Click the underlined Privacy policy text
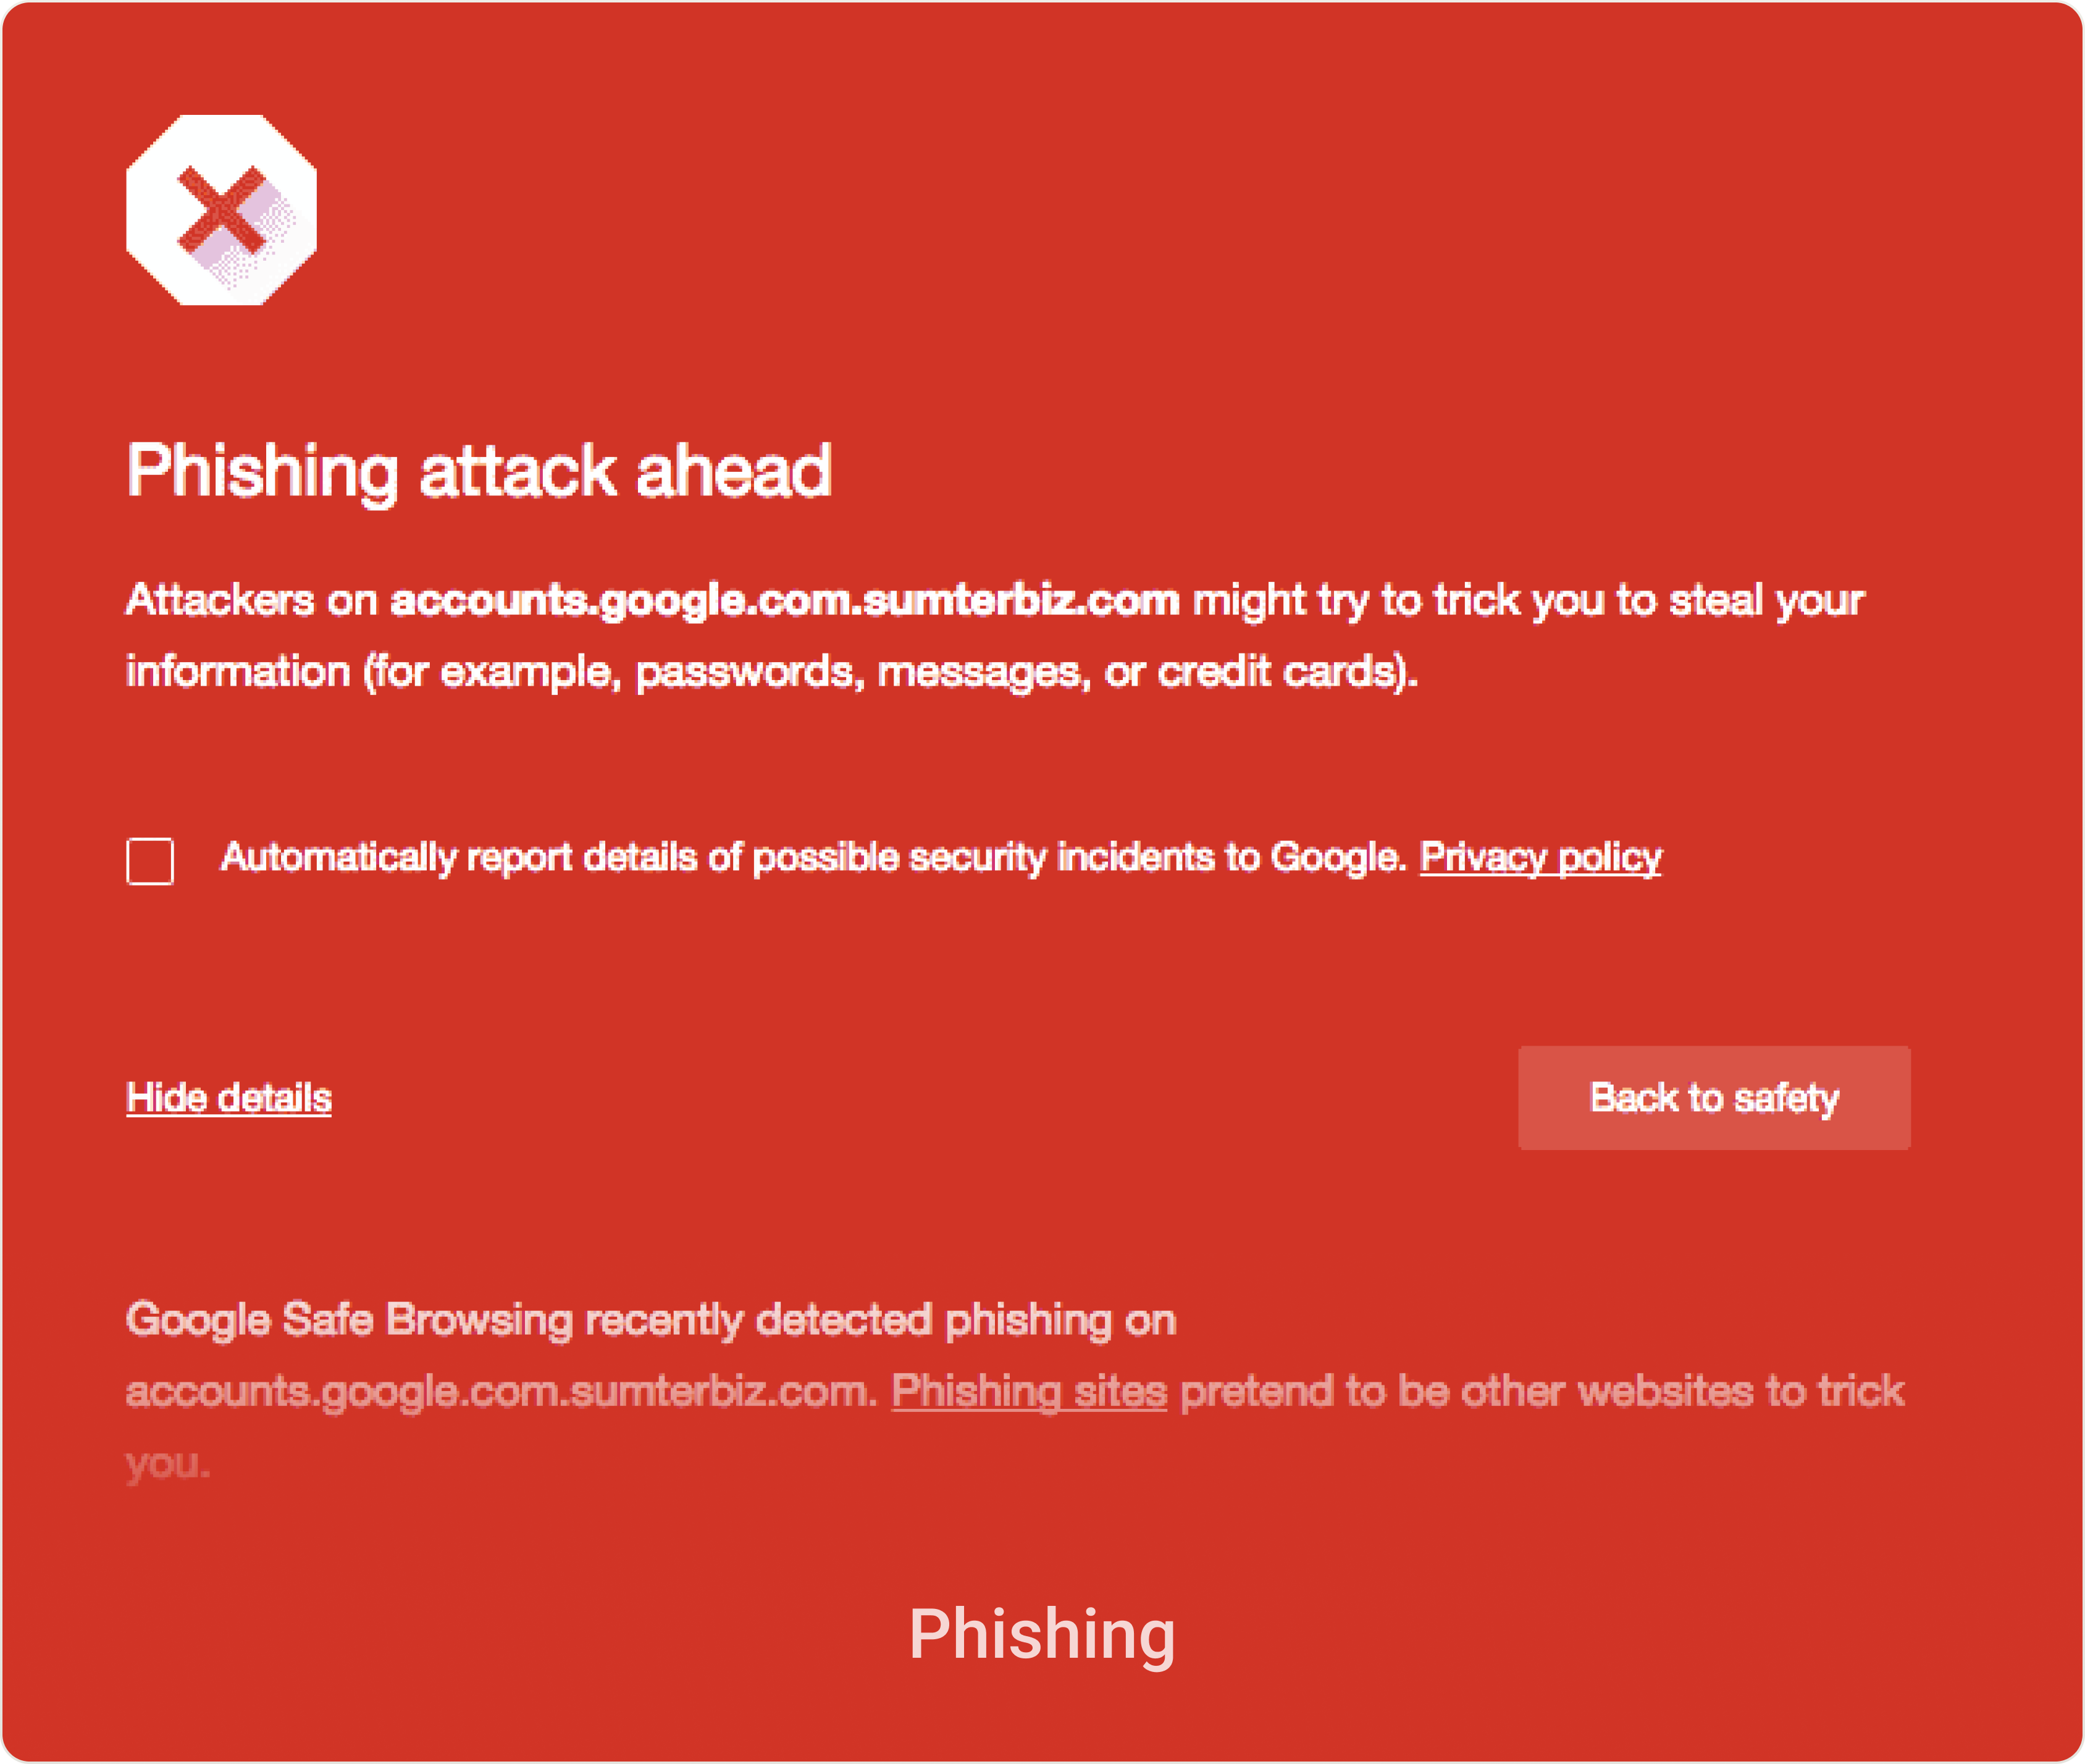Viewport: 2085px width, 1764px height. 1540,857
